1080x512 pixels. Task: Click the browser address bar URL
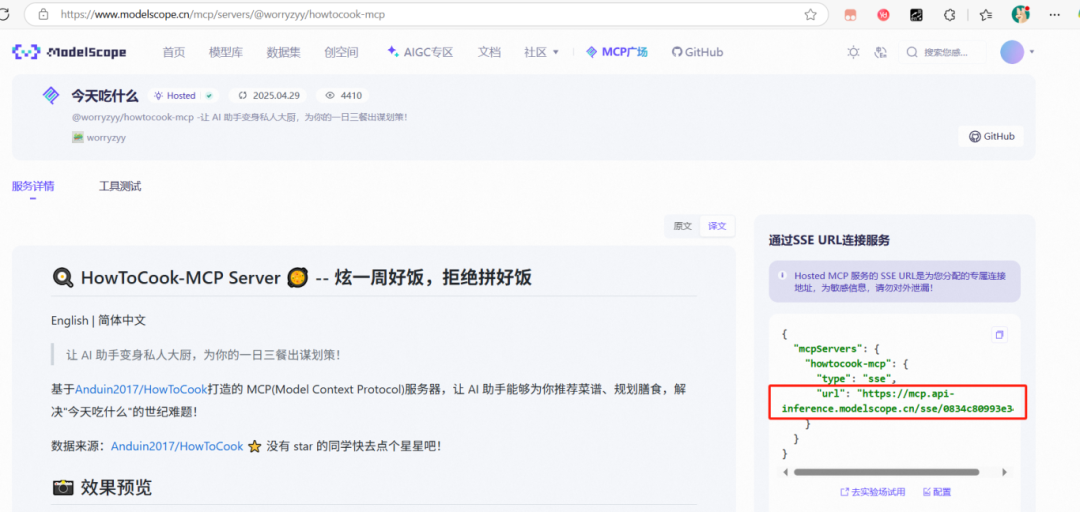point(222,14)
